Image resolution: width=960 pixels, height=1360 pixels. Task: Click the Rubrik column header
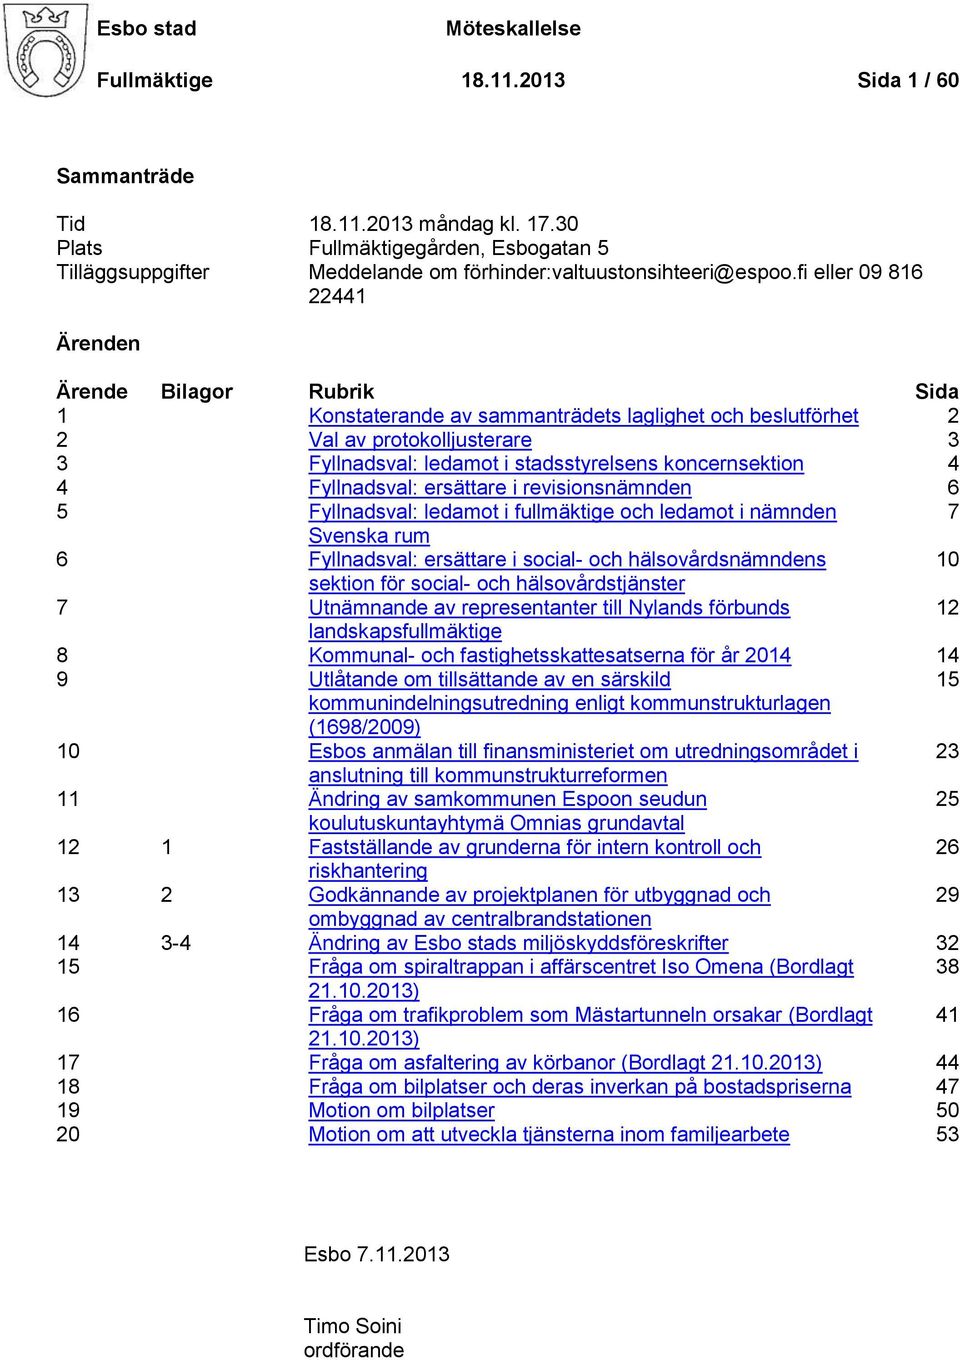[x=341, y=392]
